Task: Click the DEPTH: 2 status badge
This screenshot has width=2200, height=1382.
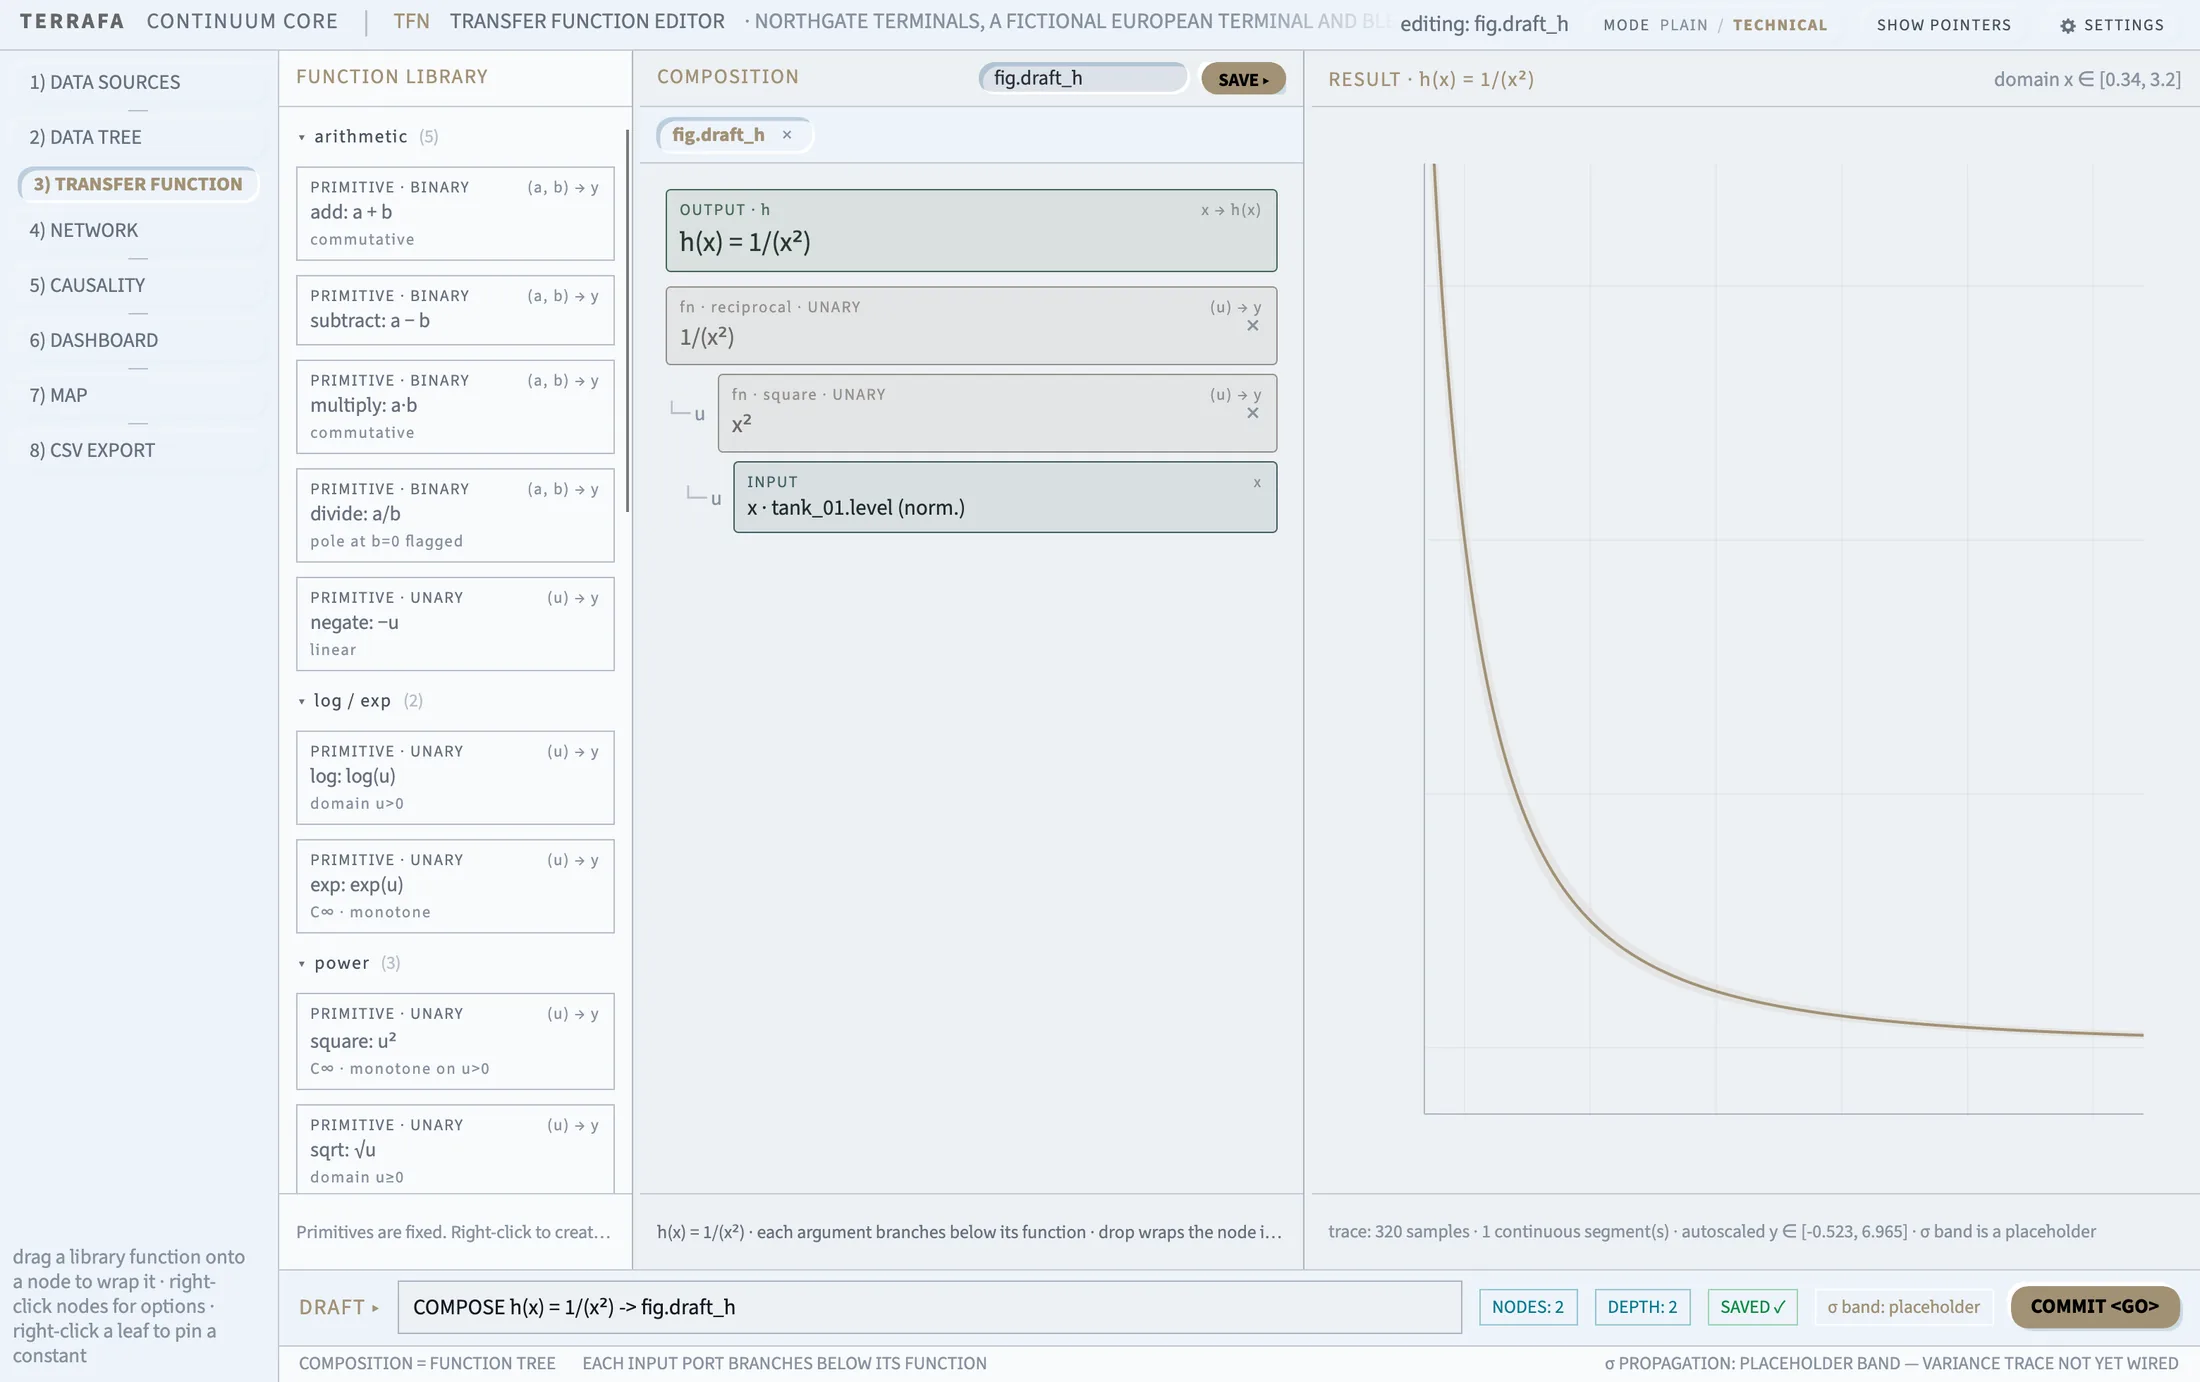Action: click(x=1642, y=1307)
